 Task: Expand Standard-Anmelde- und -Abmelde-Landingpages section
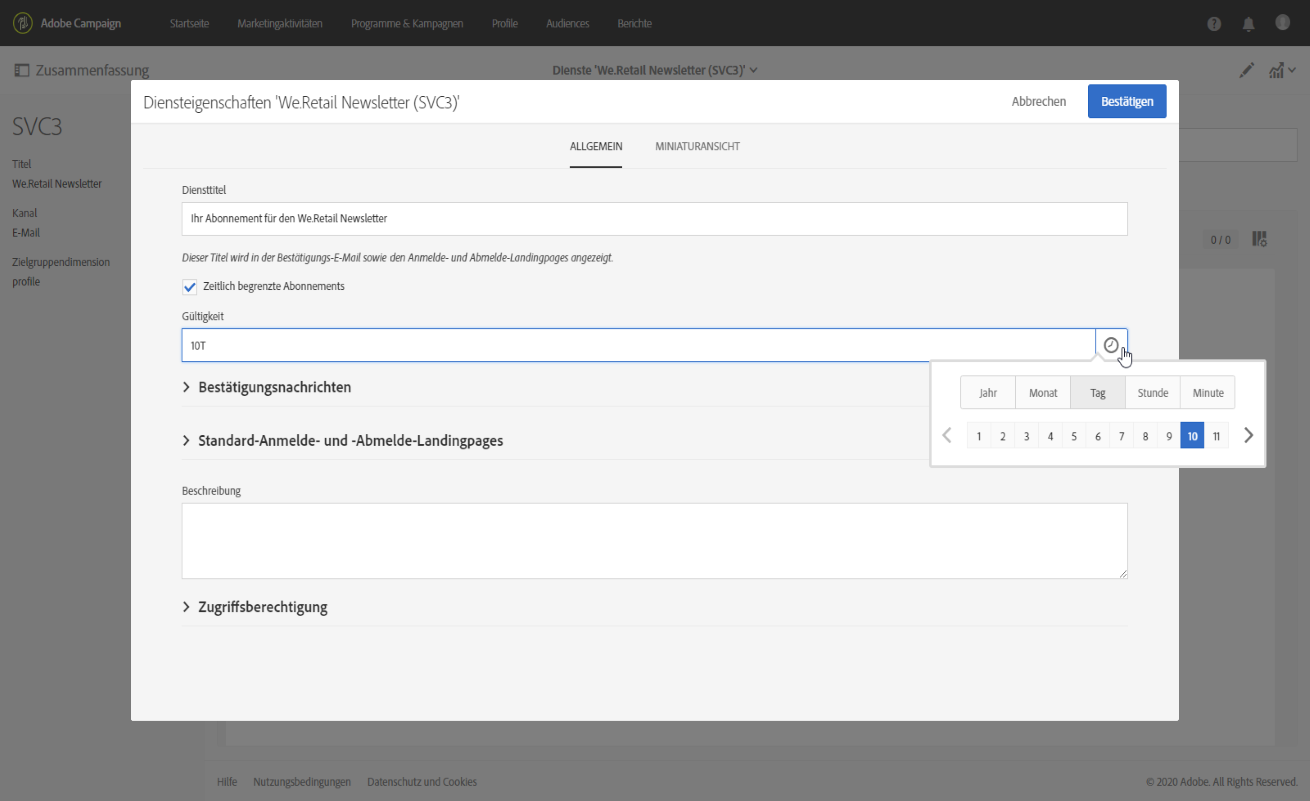[x=342, y=440]
